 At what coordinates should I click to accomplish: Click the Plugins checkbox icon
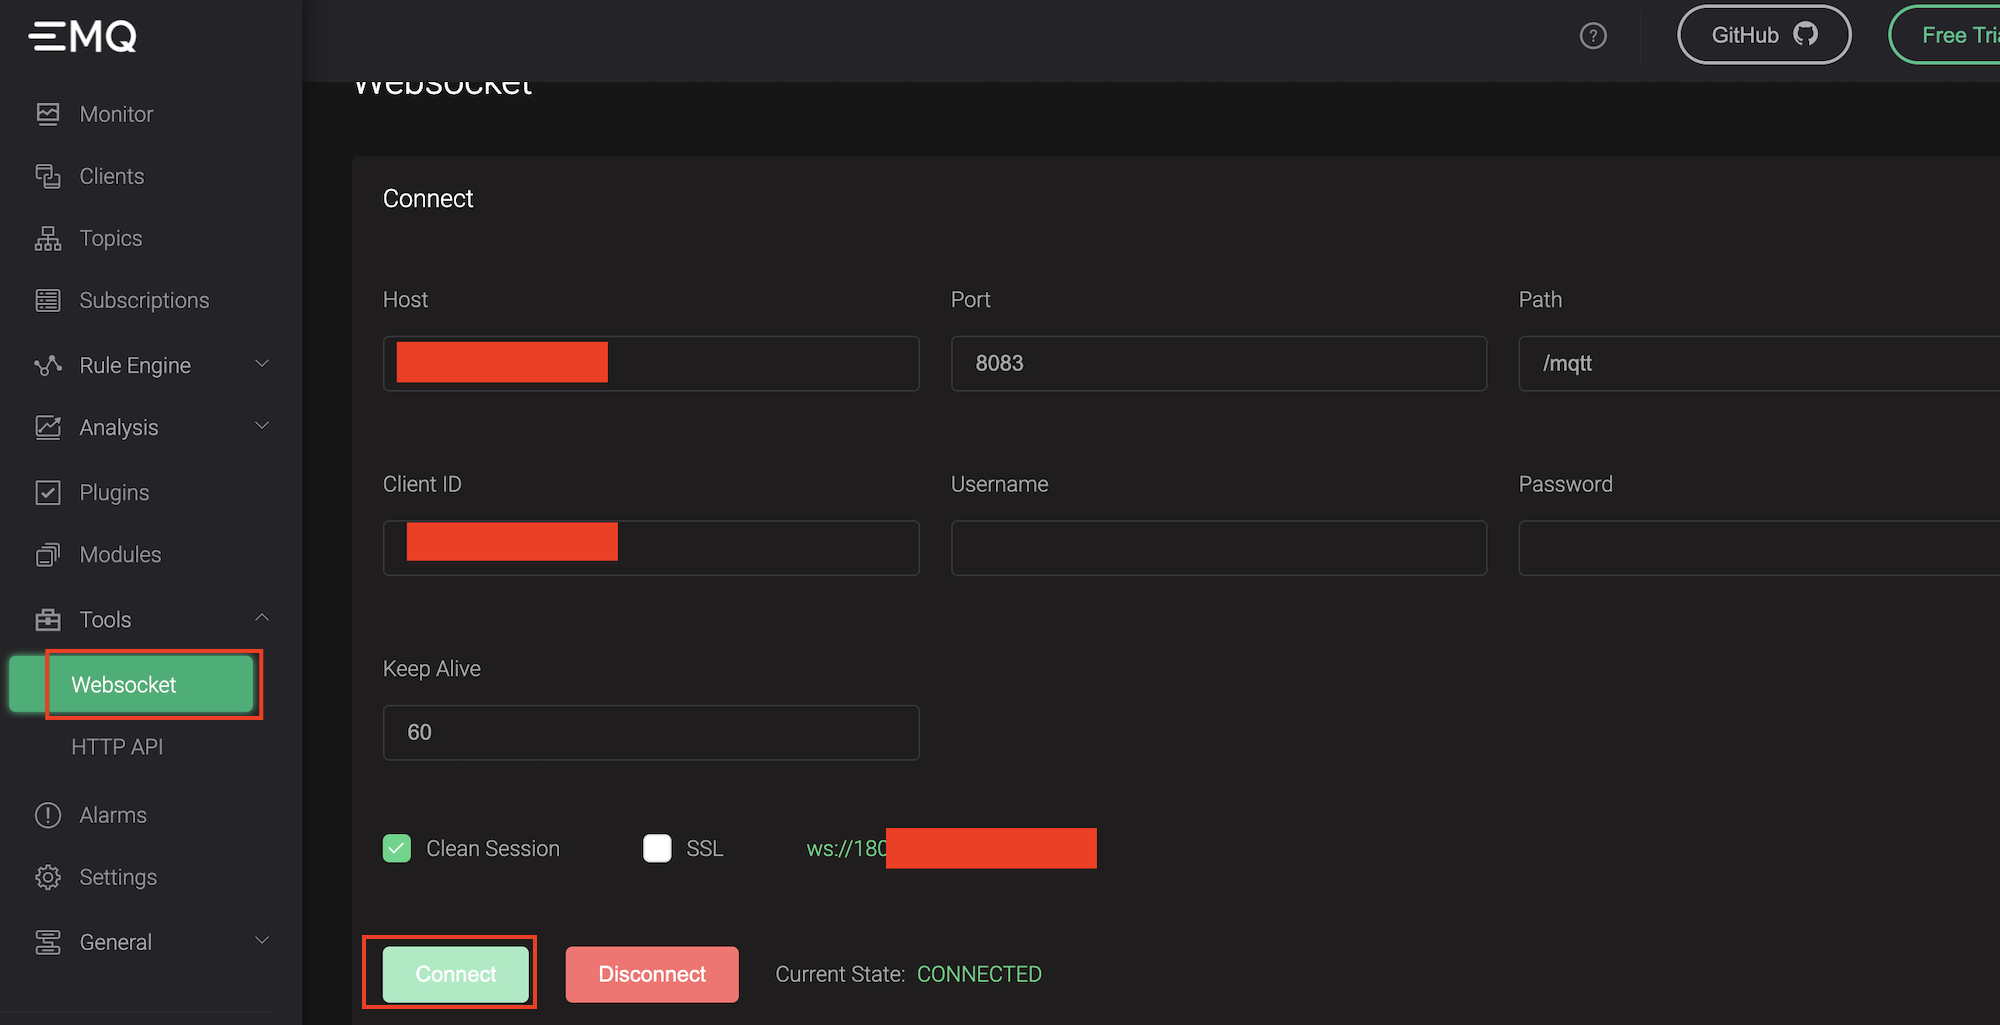(47, 492)
